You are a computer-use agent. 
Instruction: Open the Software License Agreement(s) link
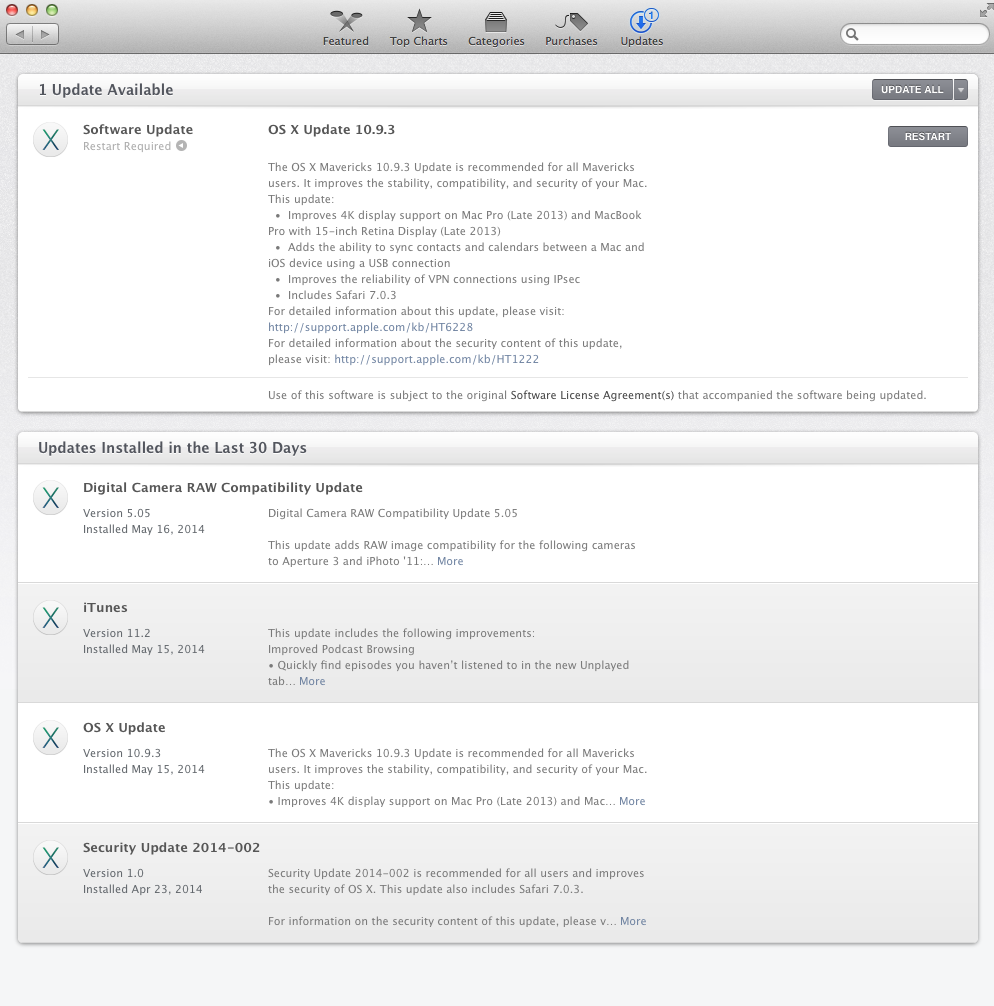592,395
